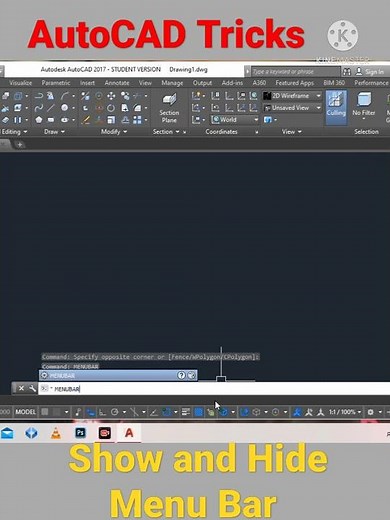
Task: Open VLC media player from taskbar
Action: coord(56,433)
